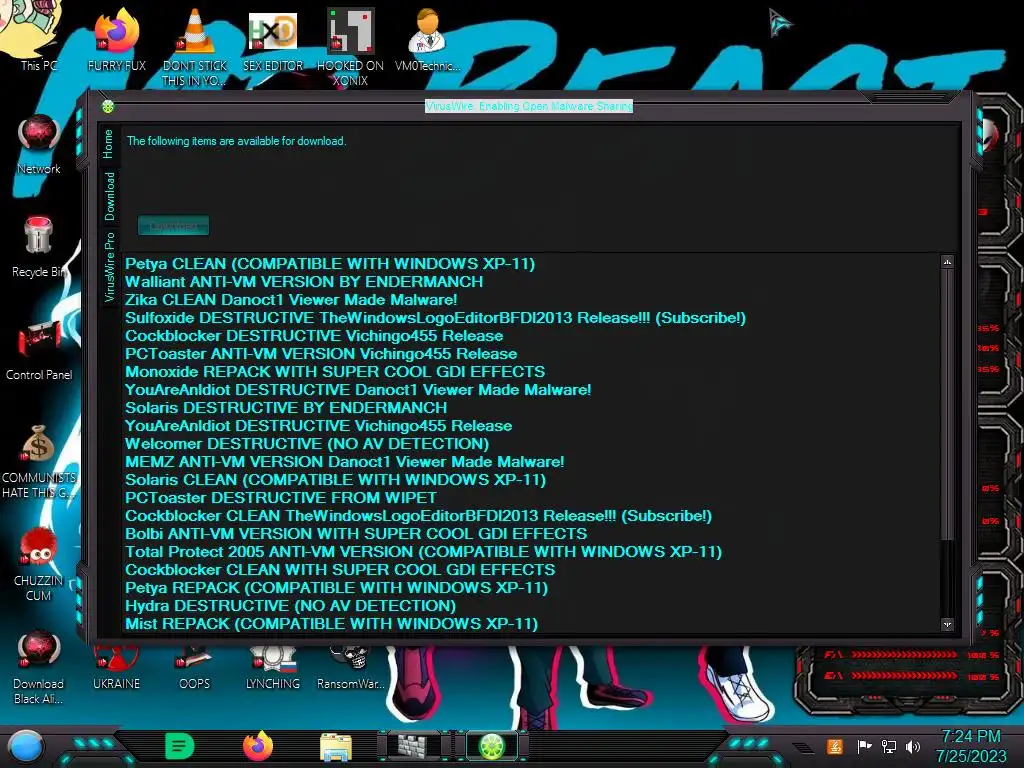Select "Petya REPACK (COMPATIBLE WITH WINDOWS XP-11)"
The width and height of the screenshot is (1024, 768).
[336, 588]
